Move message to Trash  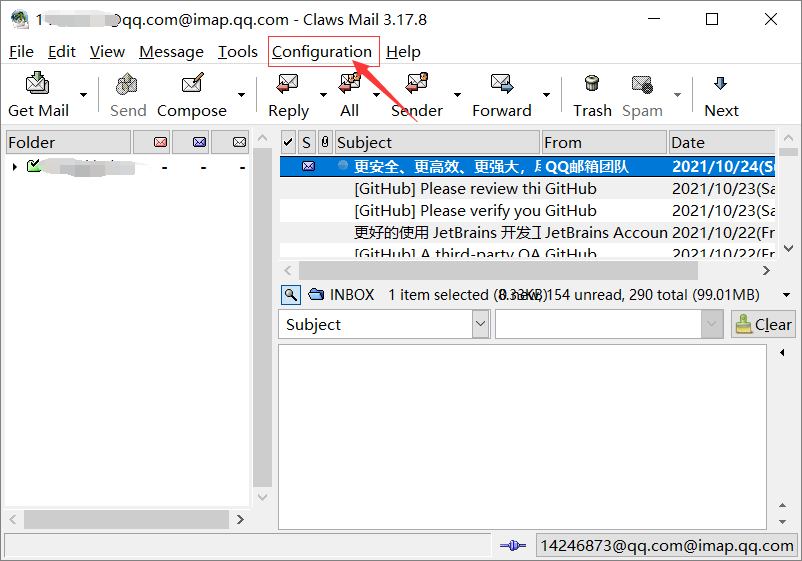click(592, 95)
